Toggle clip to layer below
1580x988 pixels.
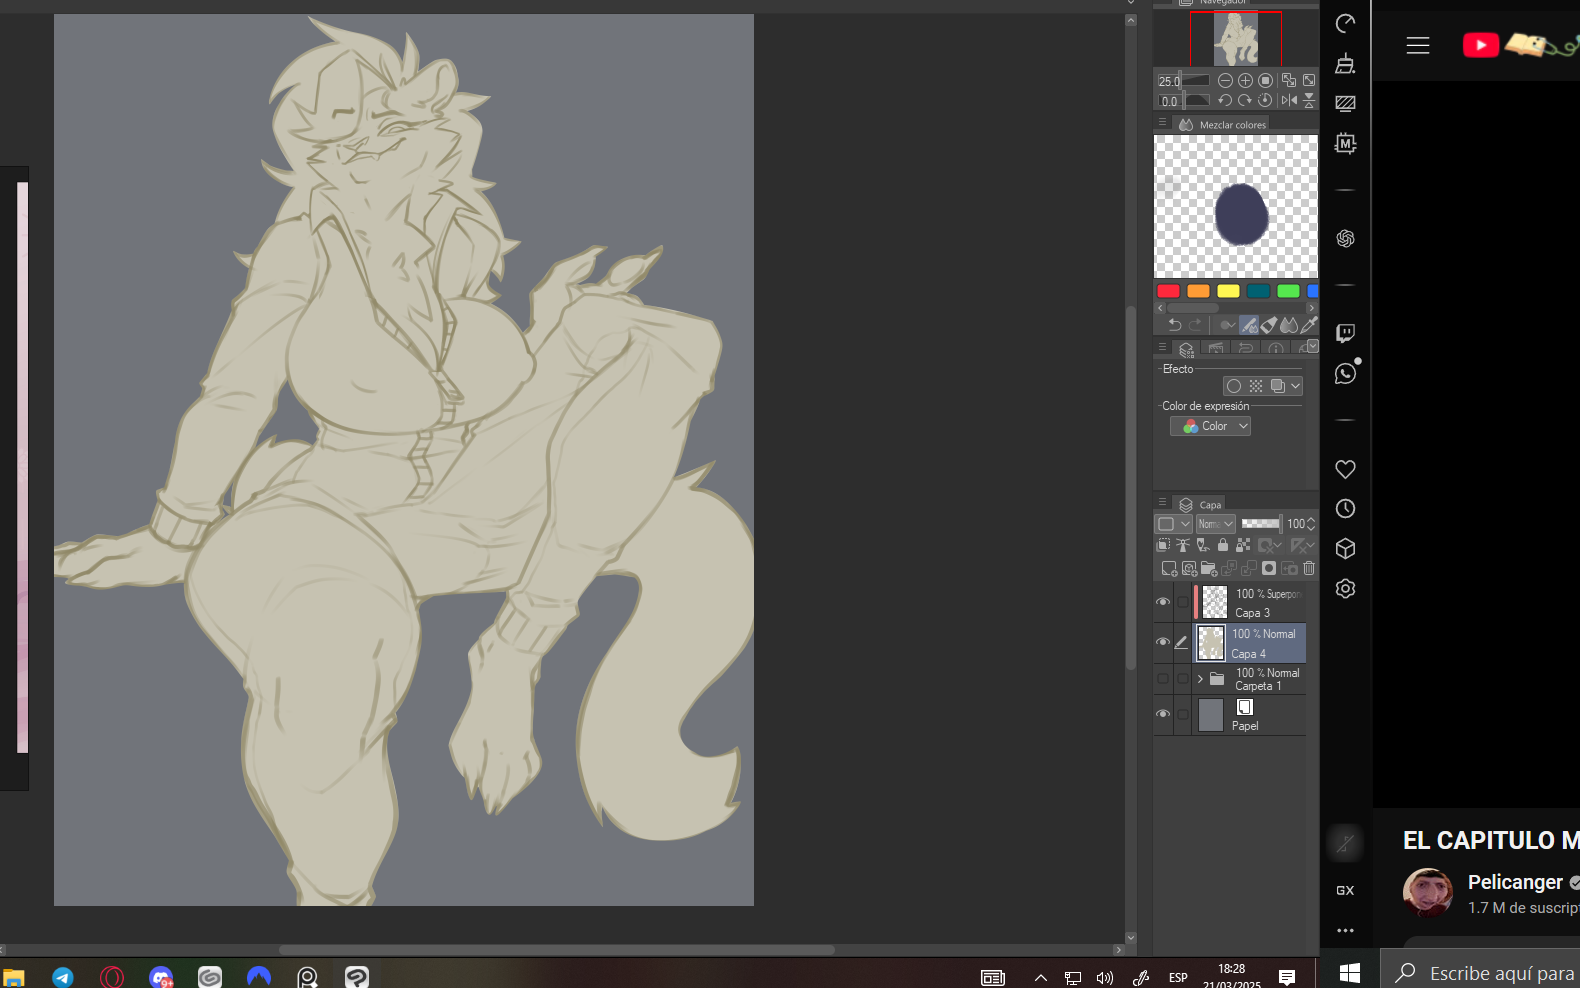point(1164,545)
